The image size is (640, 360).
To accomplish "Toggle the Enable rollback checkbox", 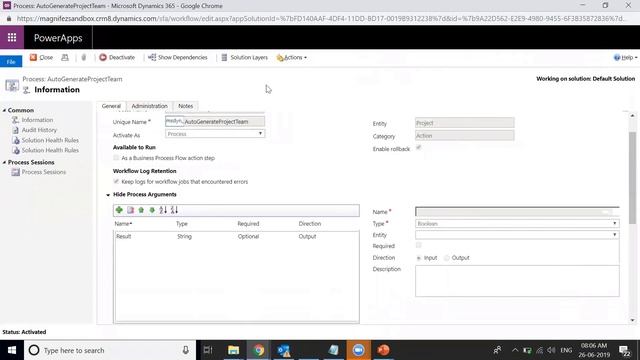I will [418, 148].
